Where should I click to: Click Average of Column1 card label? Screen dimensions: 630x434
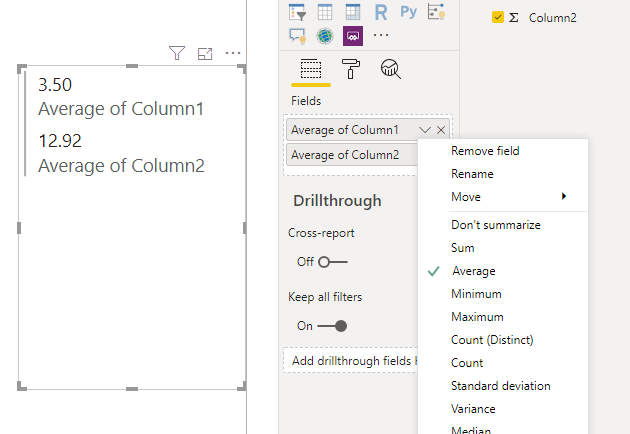click(x=121, y=108)
